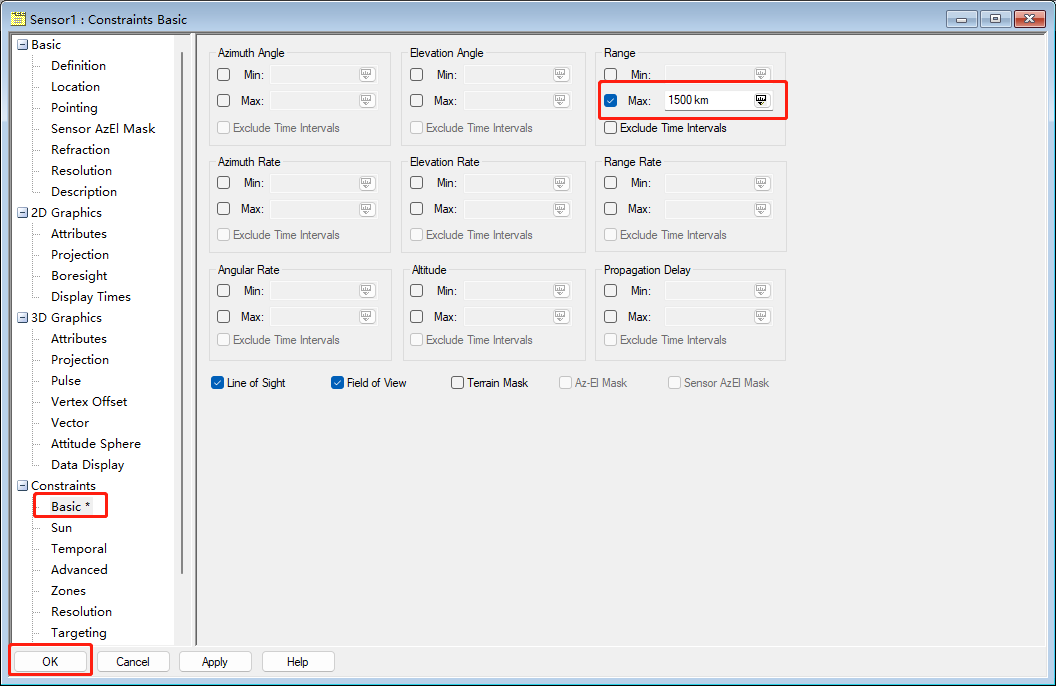Open the value editor beside Range Rate Min
The height and width of the screenshot is (686, 1056).
click(761, 183)
